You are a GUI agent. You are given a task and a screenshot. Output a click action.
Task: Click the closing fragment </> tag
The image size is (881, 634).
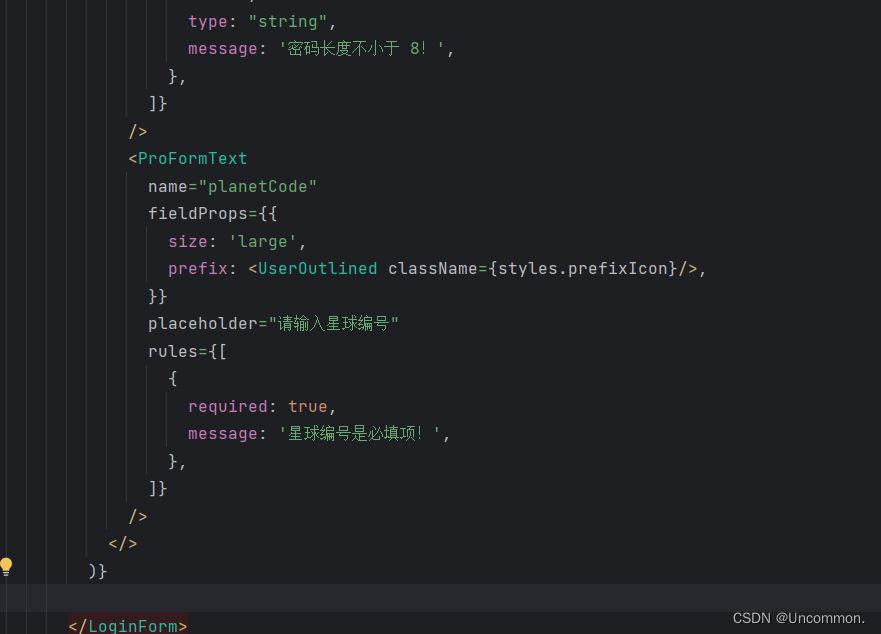[x=122, y=544]
